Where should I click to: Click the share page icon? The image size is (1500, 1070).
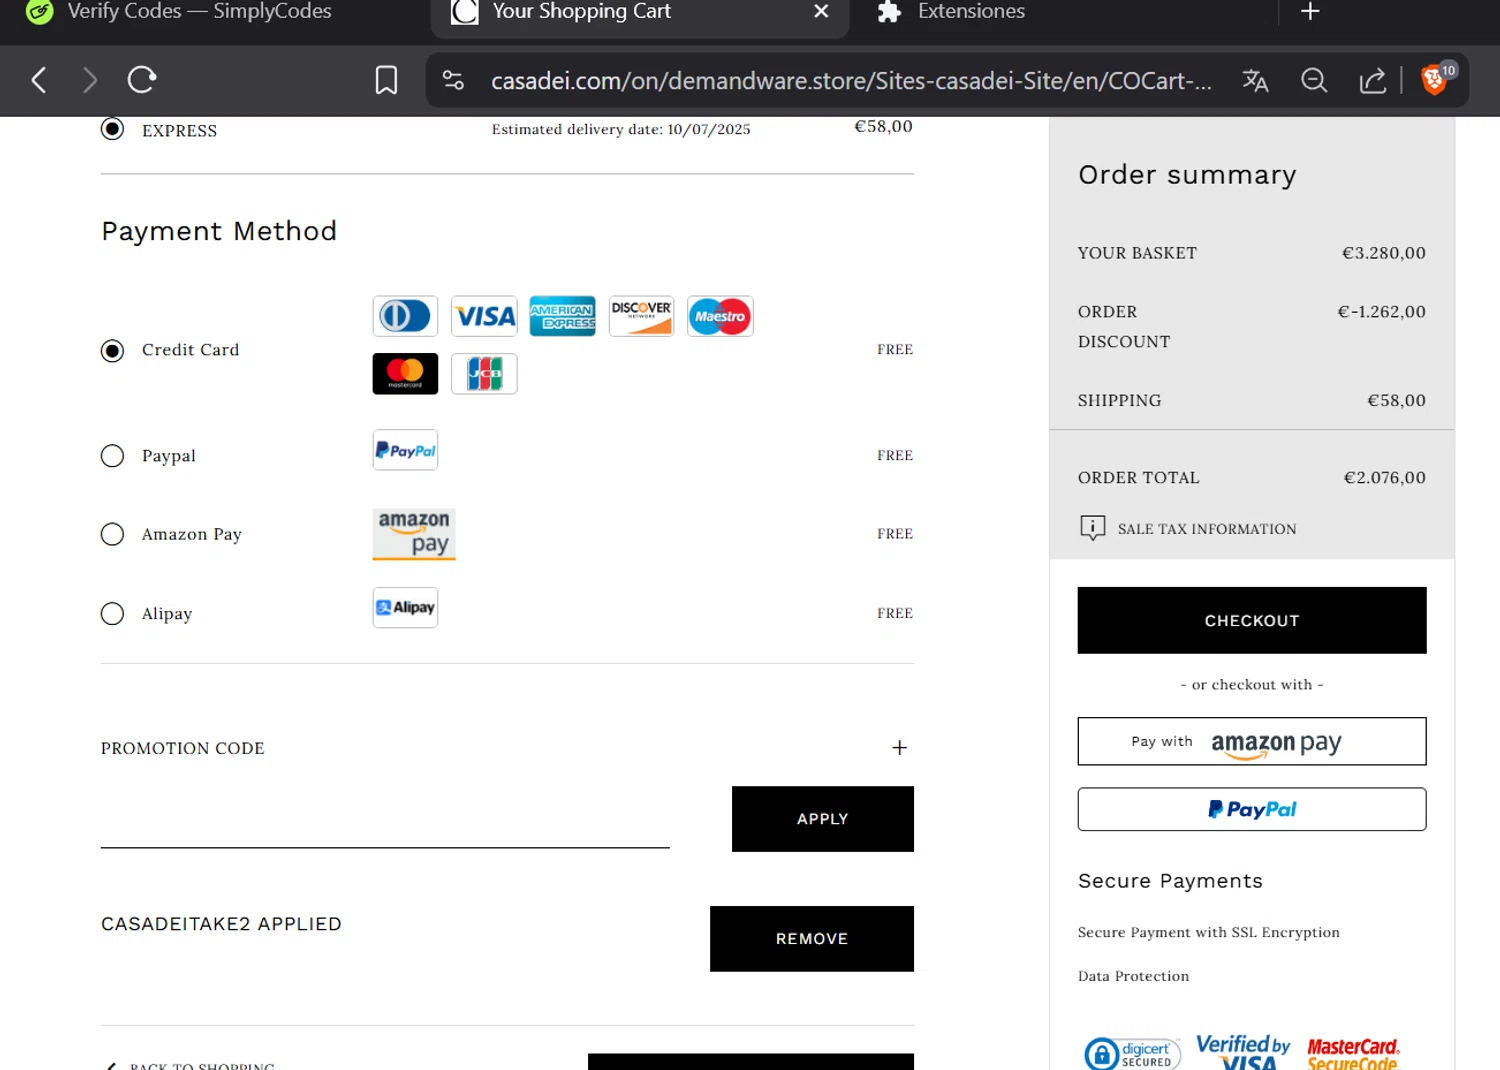coord(1372,80)
